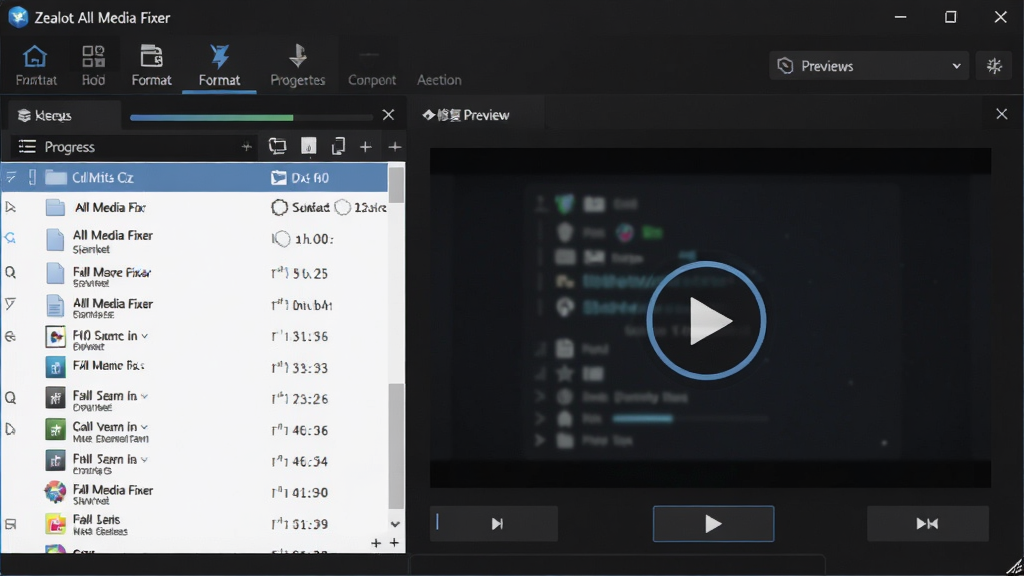Viewport: 1024px width, 576px height.
Task: Open settings gear beside the Previews dropdown
Action: tap(994, 66)
